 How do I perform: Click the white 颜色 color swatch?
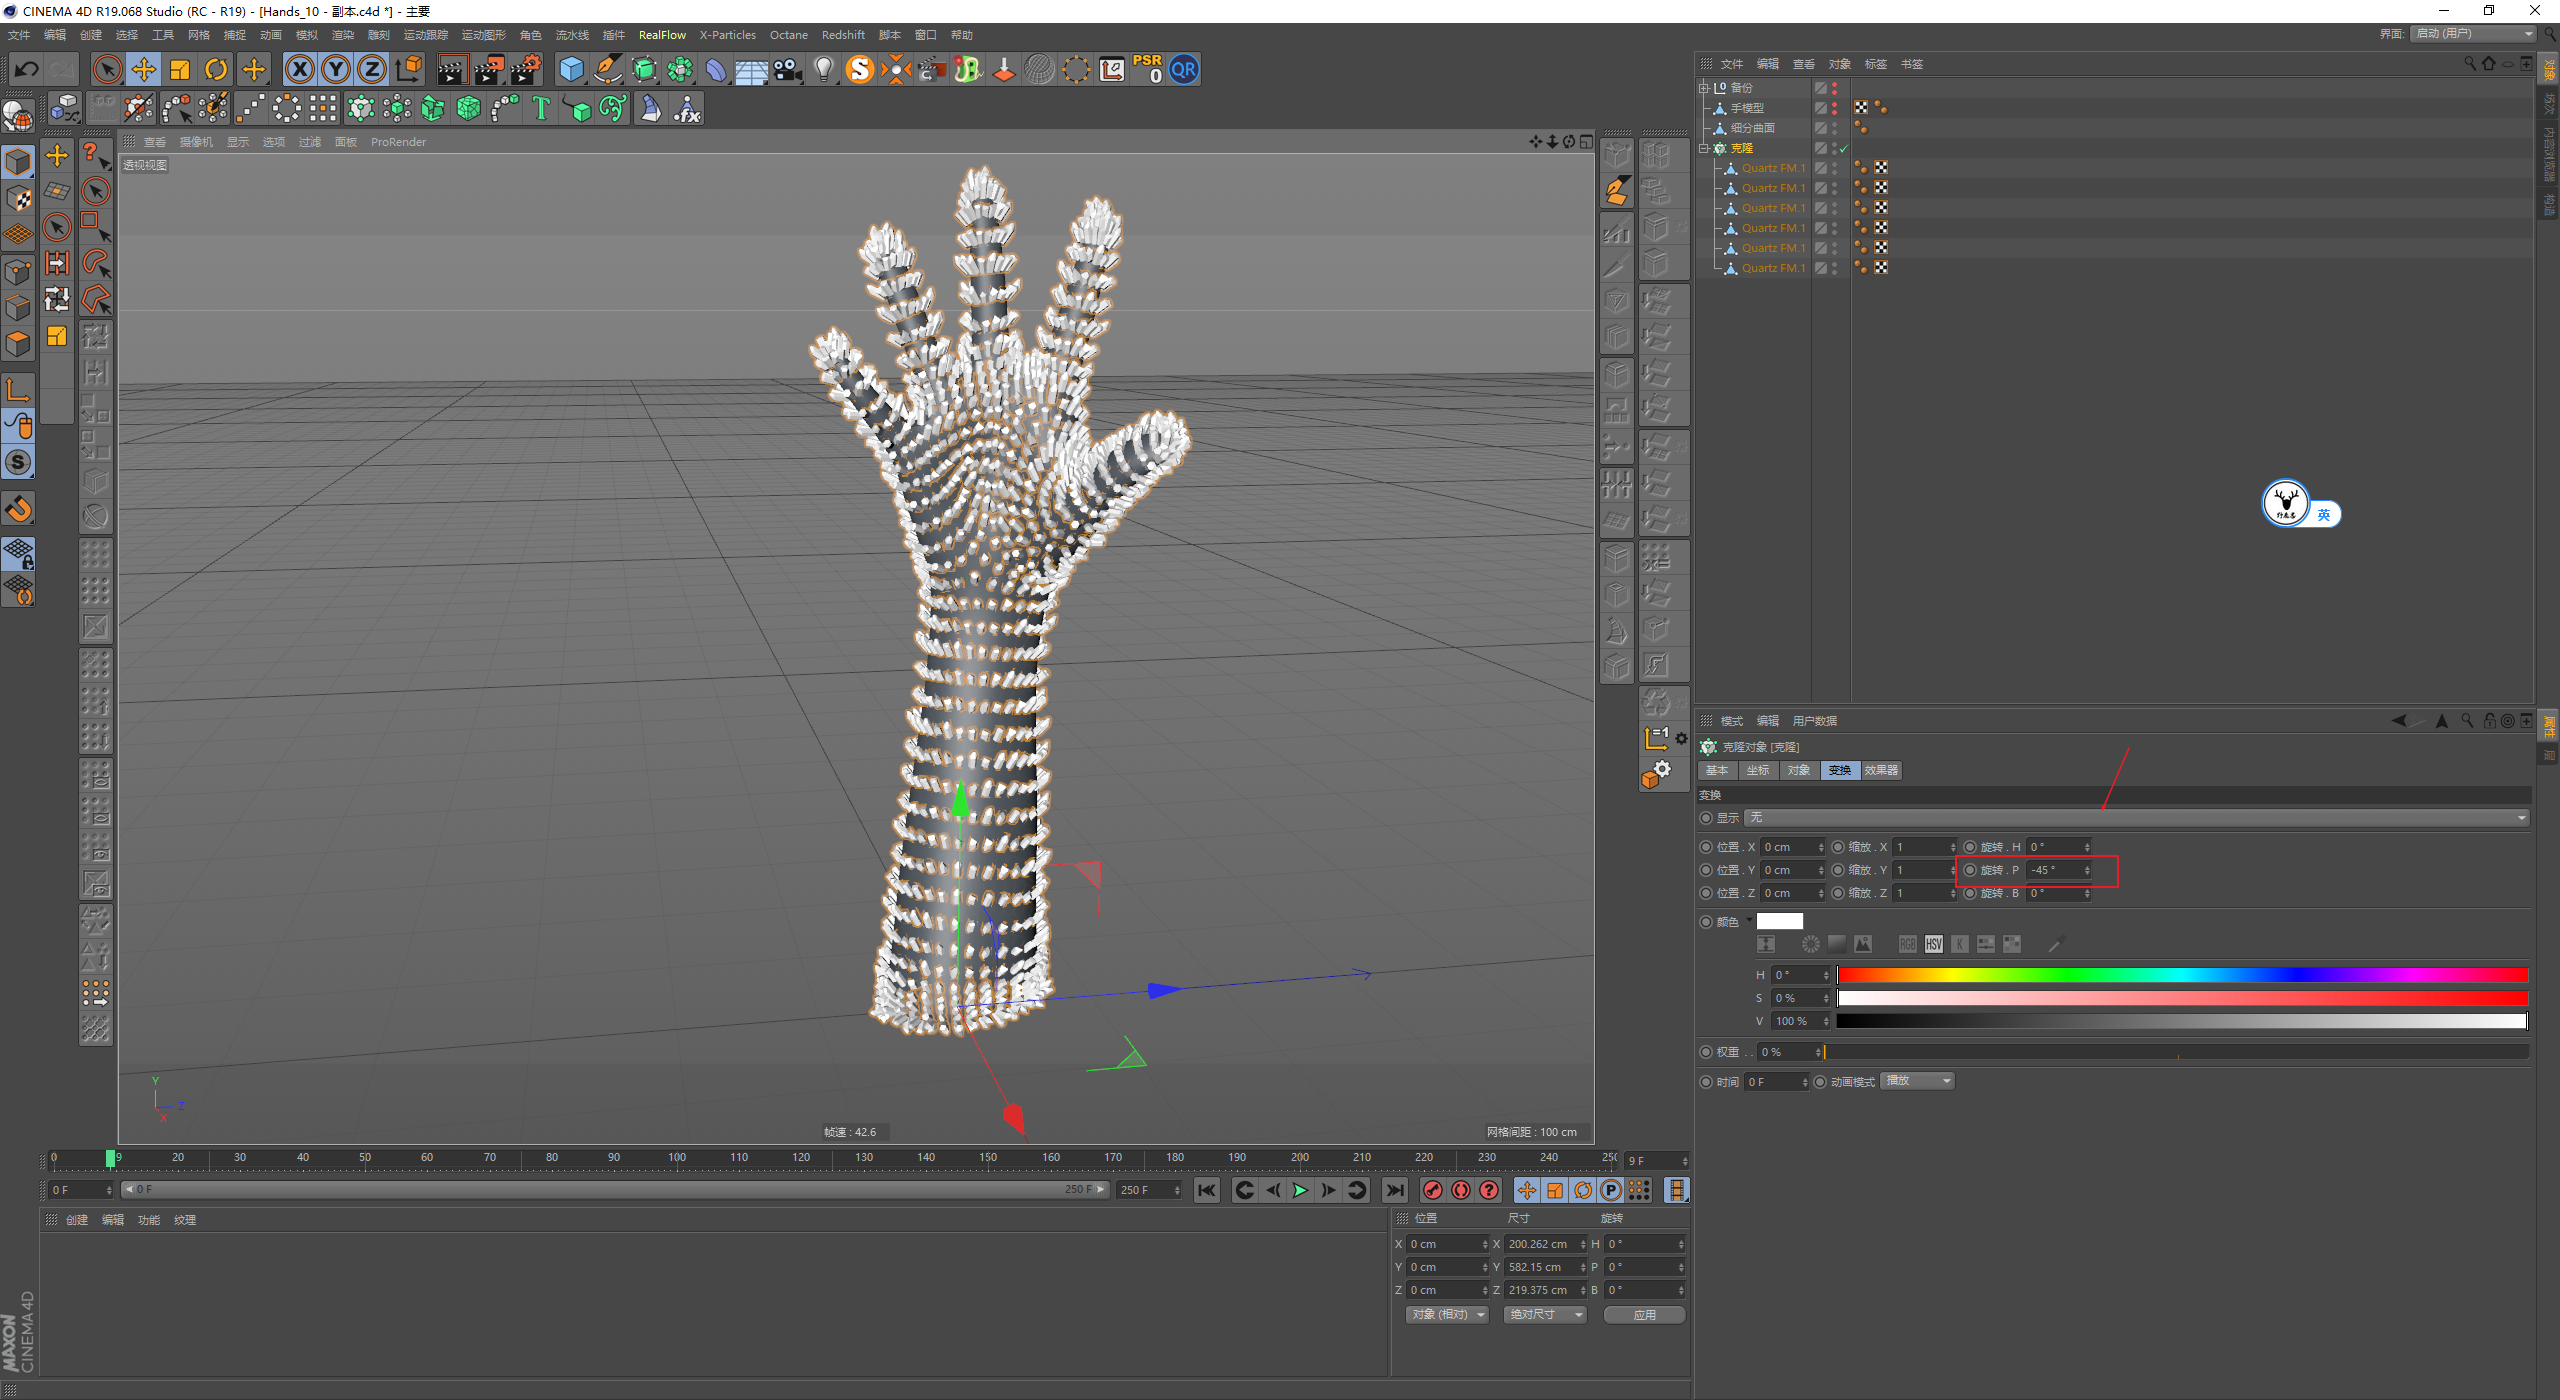(1780, 921)
